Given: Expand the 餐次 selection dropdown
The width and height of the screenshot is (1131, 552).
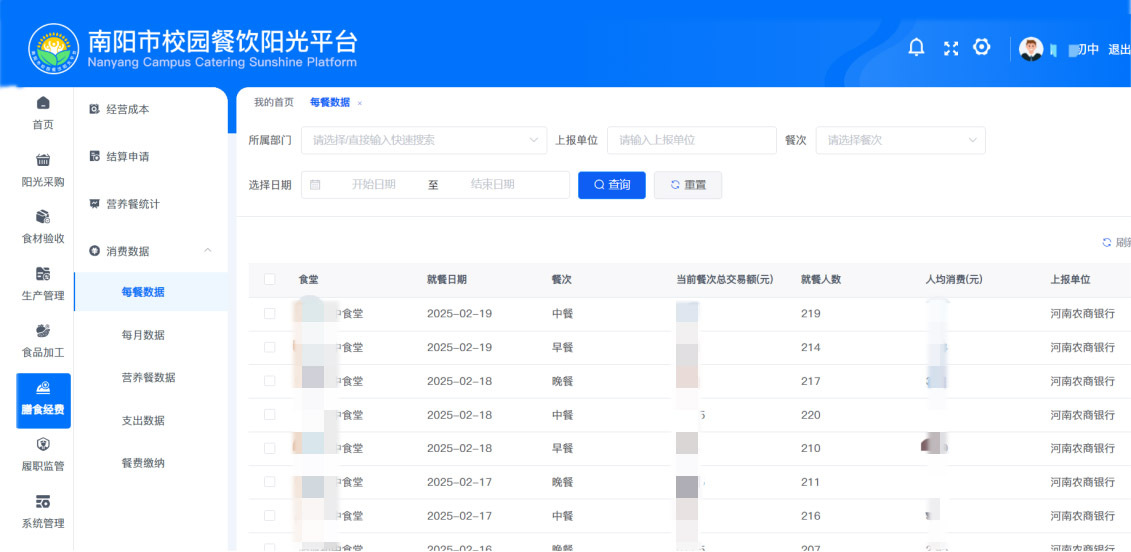Looking at the screenshot, I should point(900,141).
